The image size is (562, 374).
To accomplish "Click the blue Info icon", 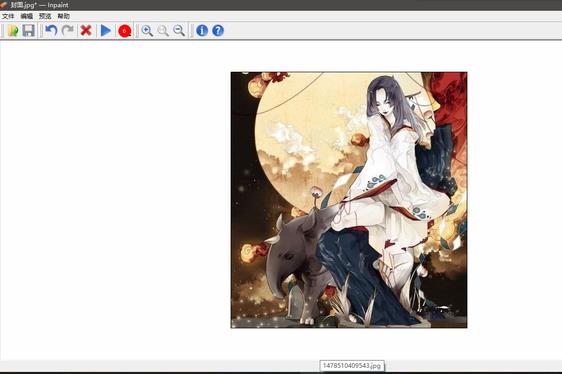I will pos(202,31).
